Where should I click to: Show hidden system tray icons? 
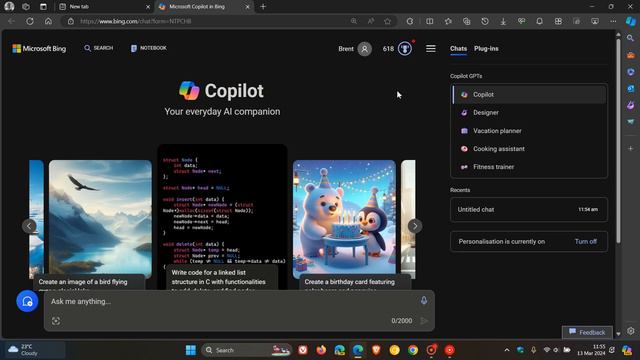click(x=507, y=350)
